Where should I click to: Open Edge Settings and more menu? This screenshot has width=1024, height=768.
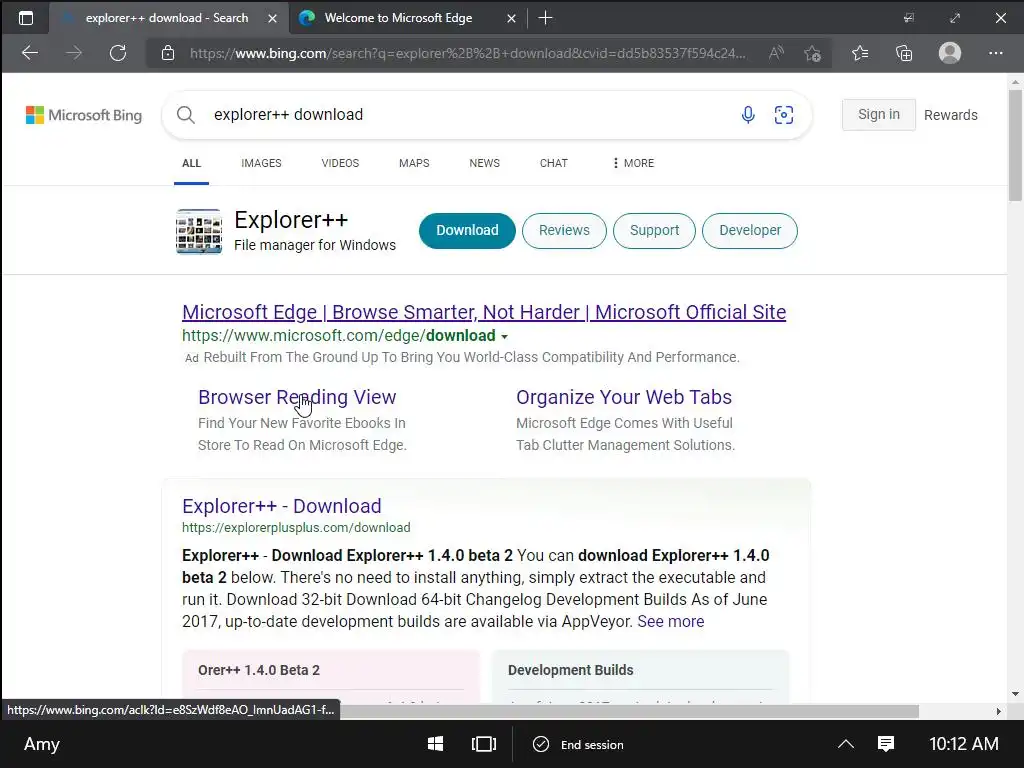click(x=995, y=53)
